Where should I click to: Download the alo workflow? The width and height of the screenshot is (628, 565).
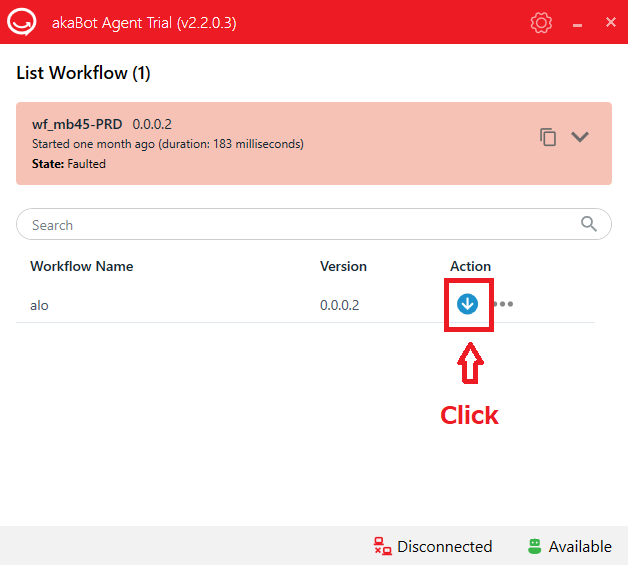point(467,304)
